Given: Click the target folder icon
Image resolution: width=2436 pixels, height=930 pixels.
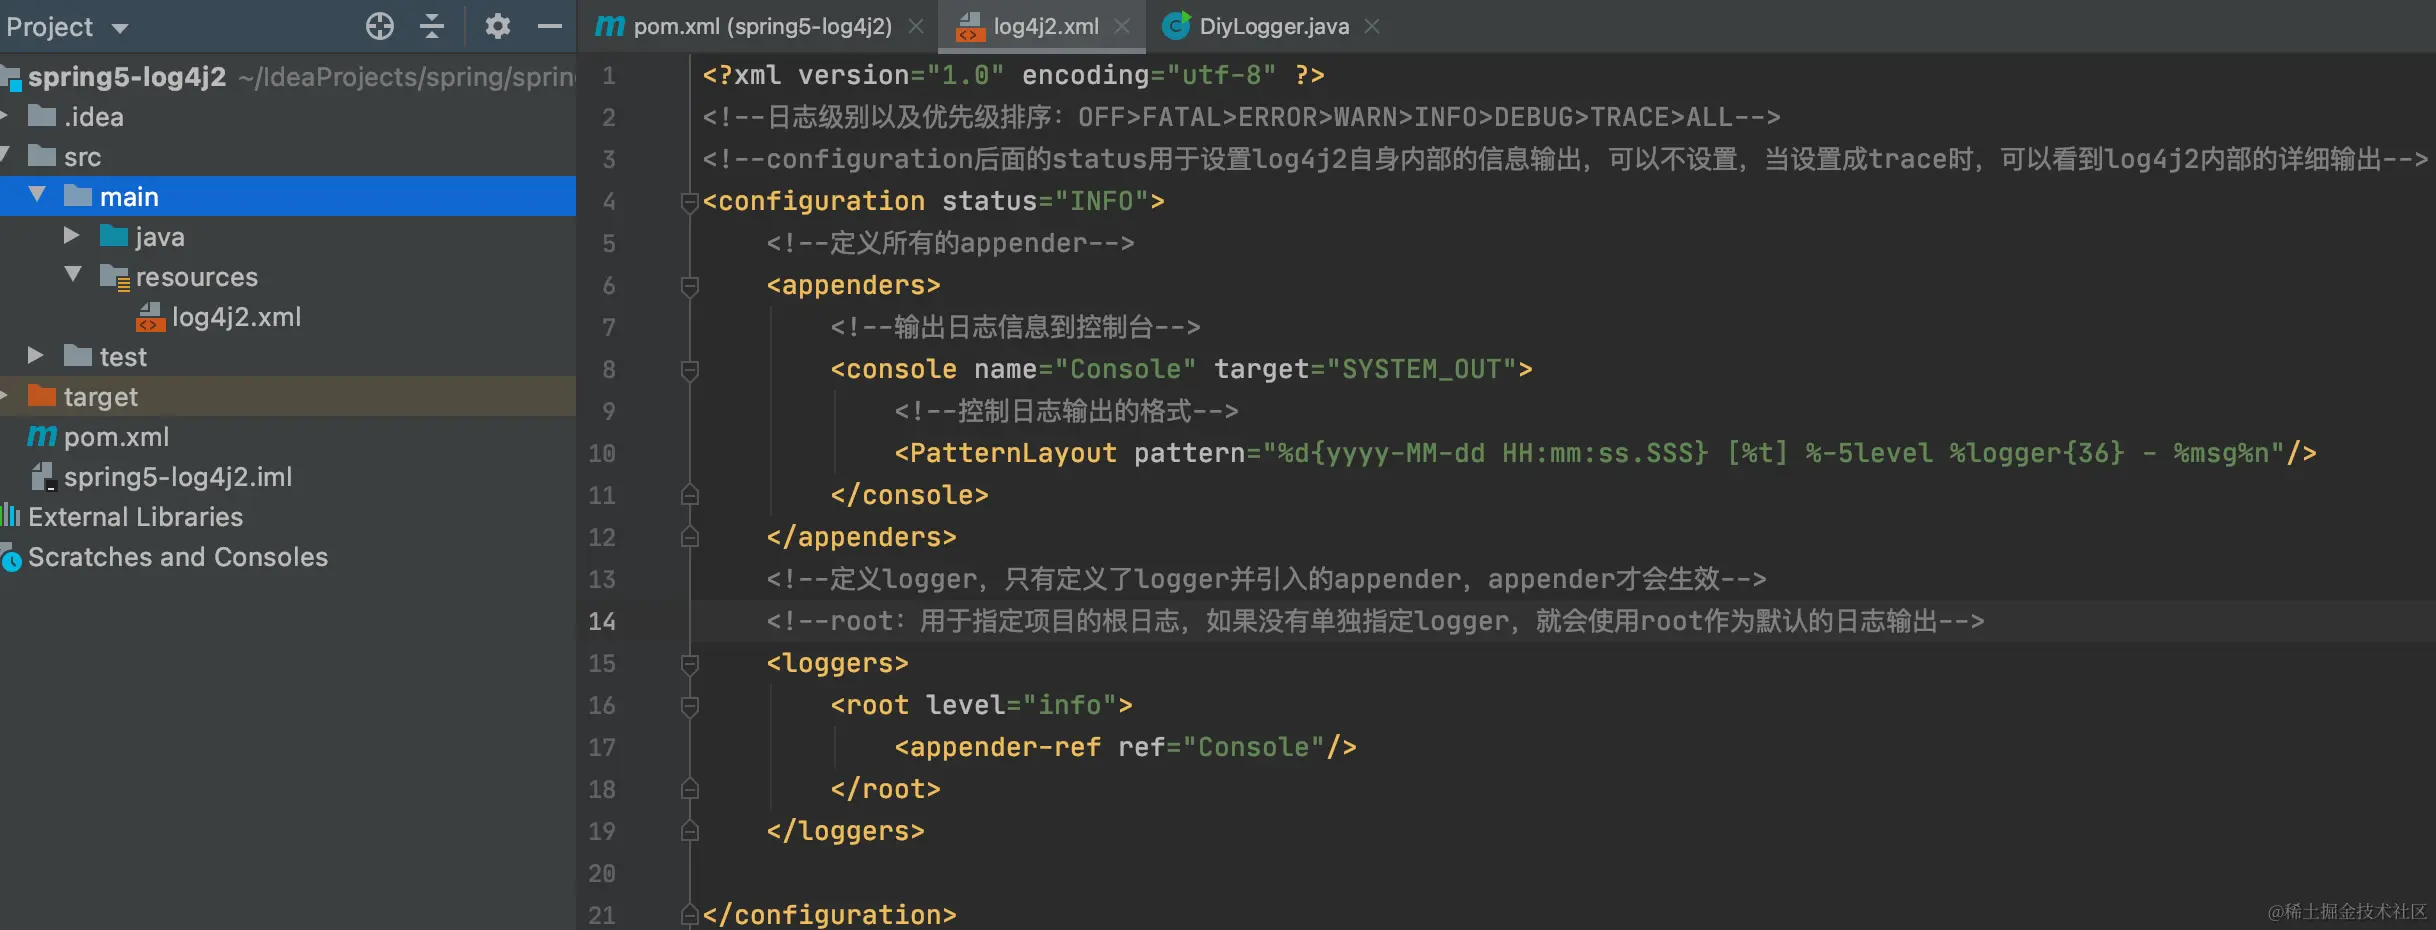Looking at the screenshot, I should pos(42,396).
